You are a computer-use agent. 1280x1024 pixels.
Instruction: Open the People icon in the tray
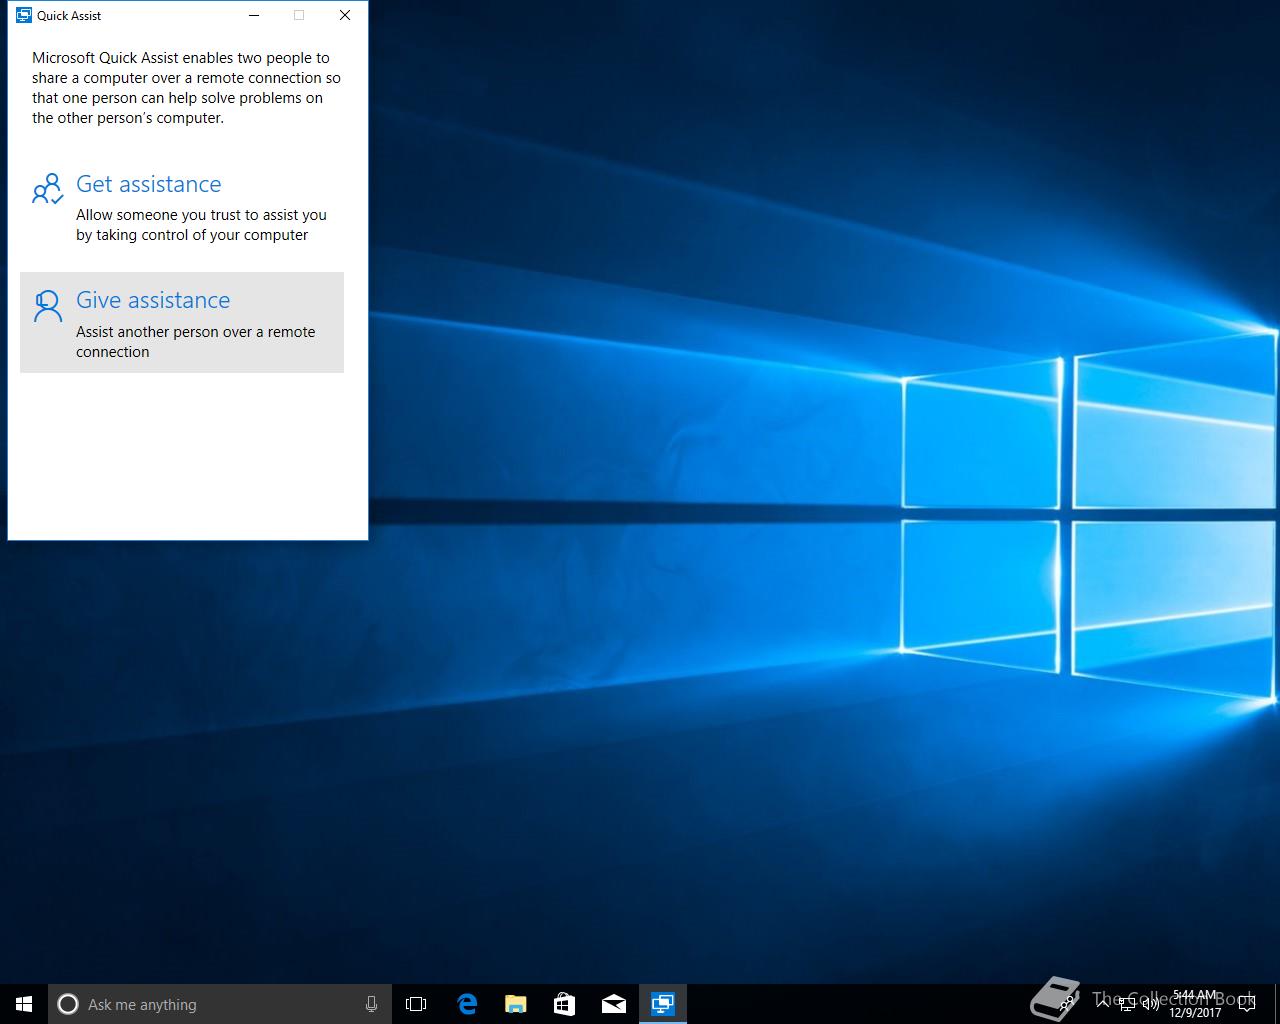coord(1068,1002)
